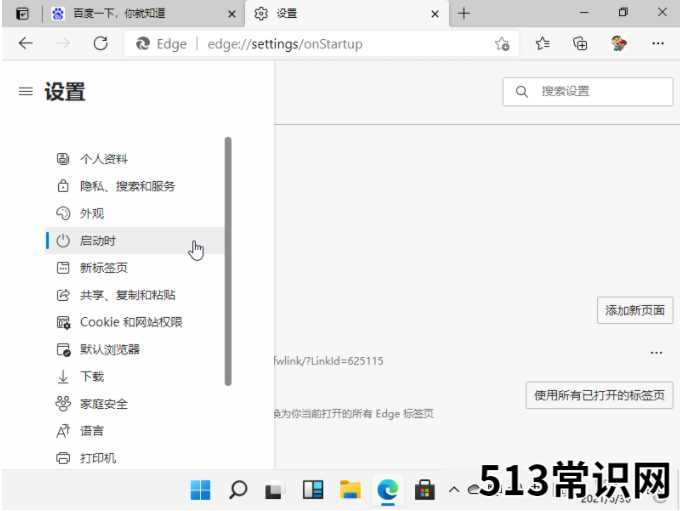Screen dimensions: 680x511
Task: Open Task View on the taskbar
Action: tap(275, 490)
